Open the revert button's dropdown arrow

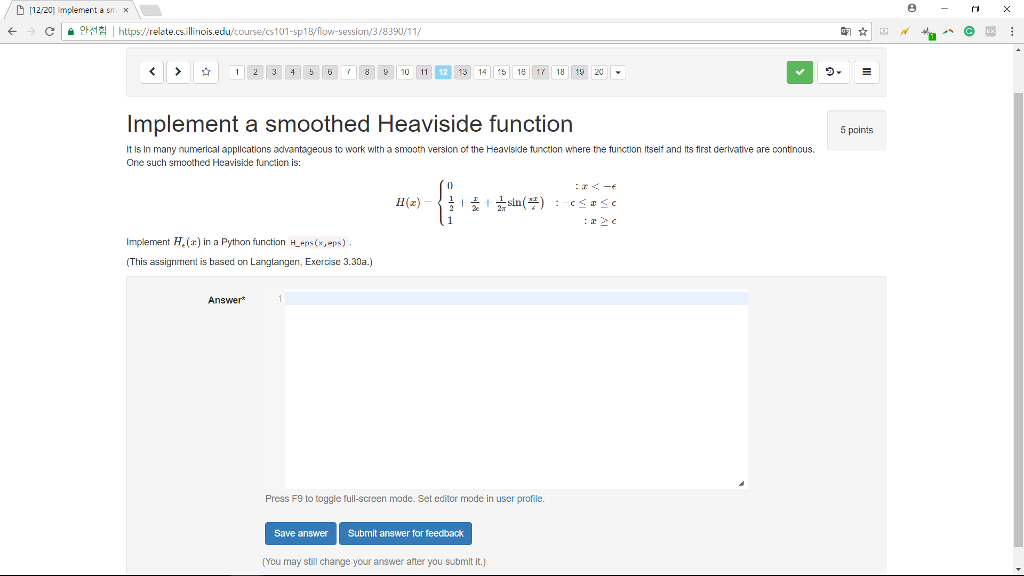tap(840, 72)
